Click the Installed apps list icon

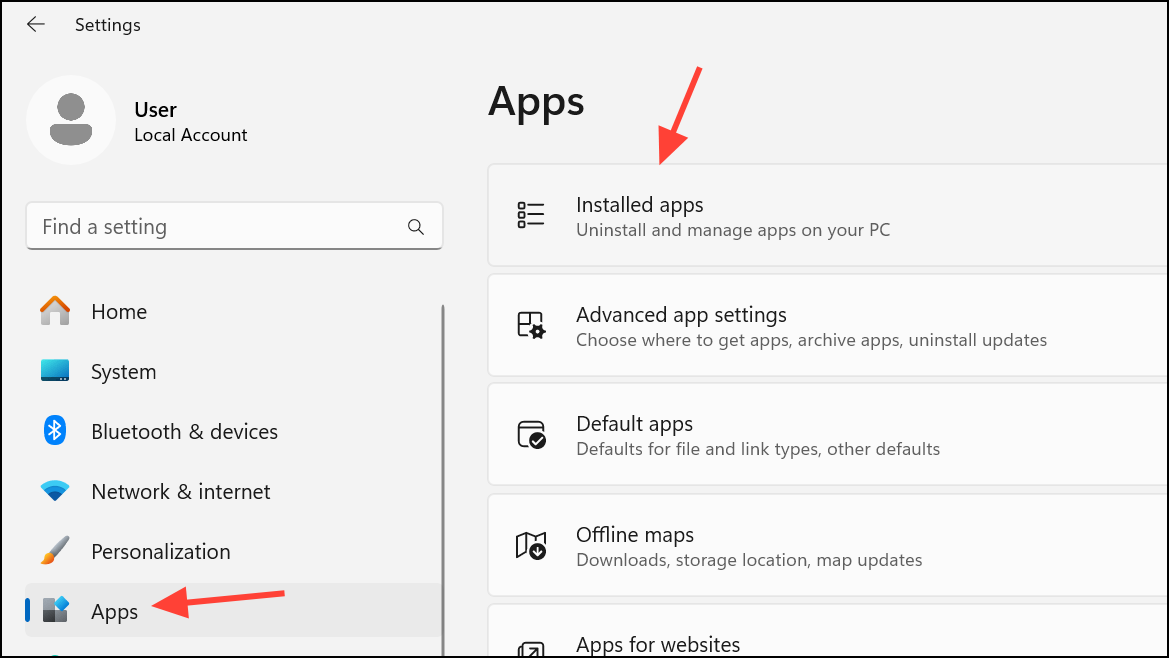point(531,215)
